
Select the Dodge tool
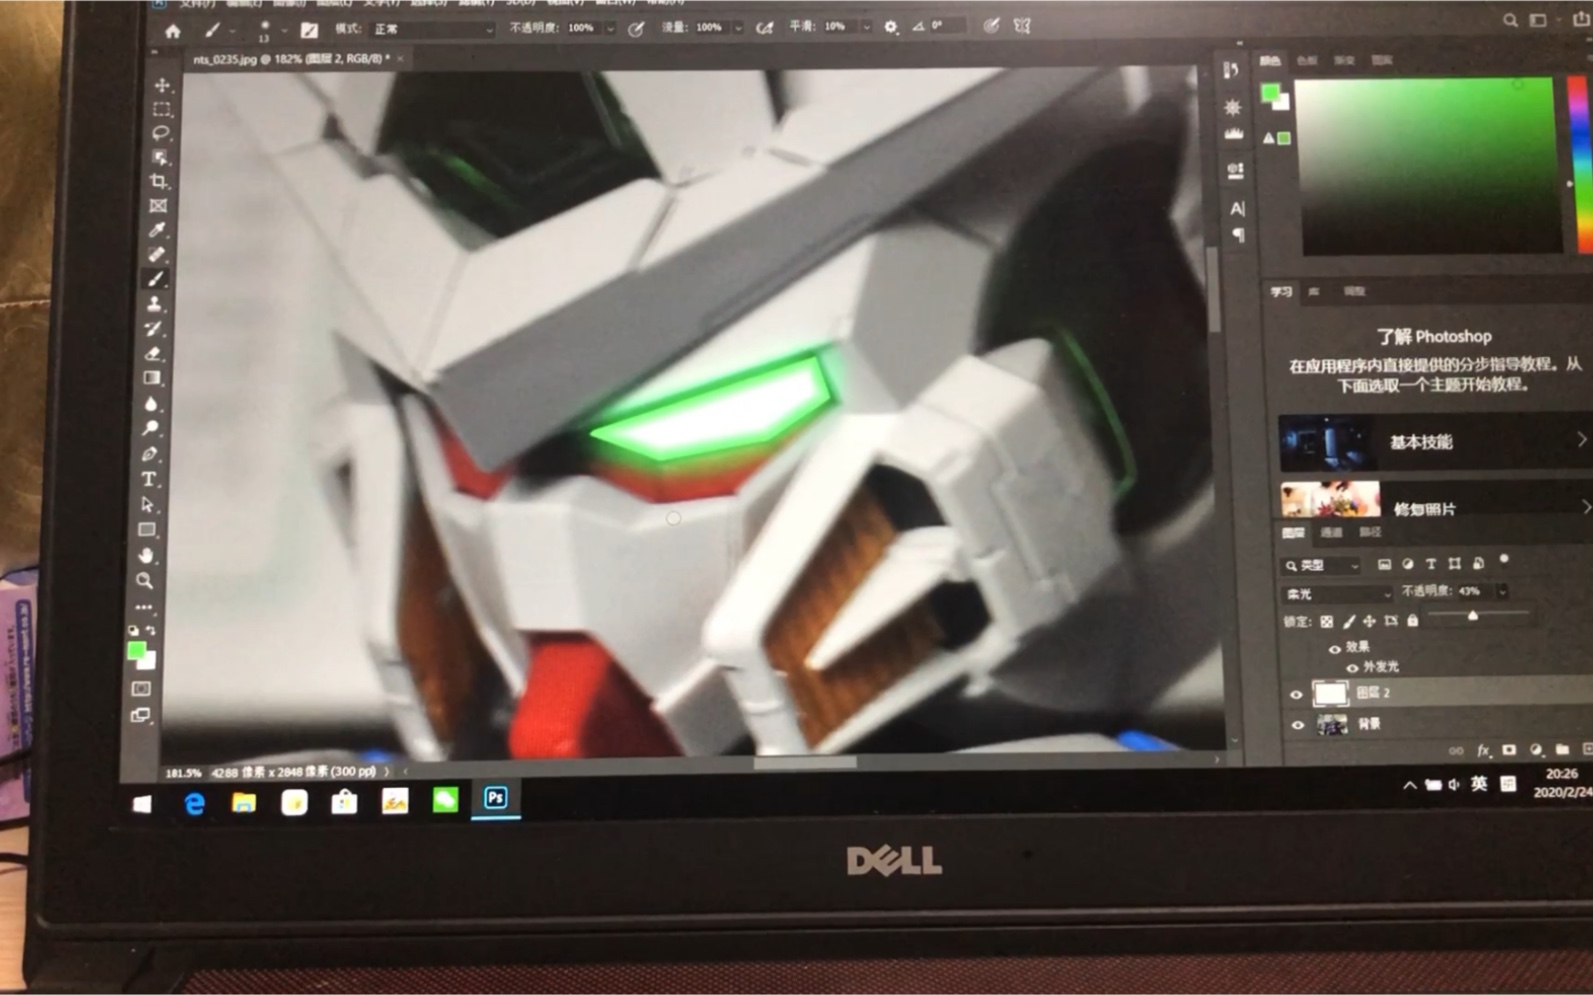[x=150, y=429]
